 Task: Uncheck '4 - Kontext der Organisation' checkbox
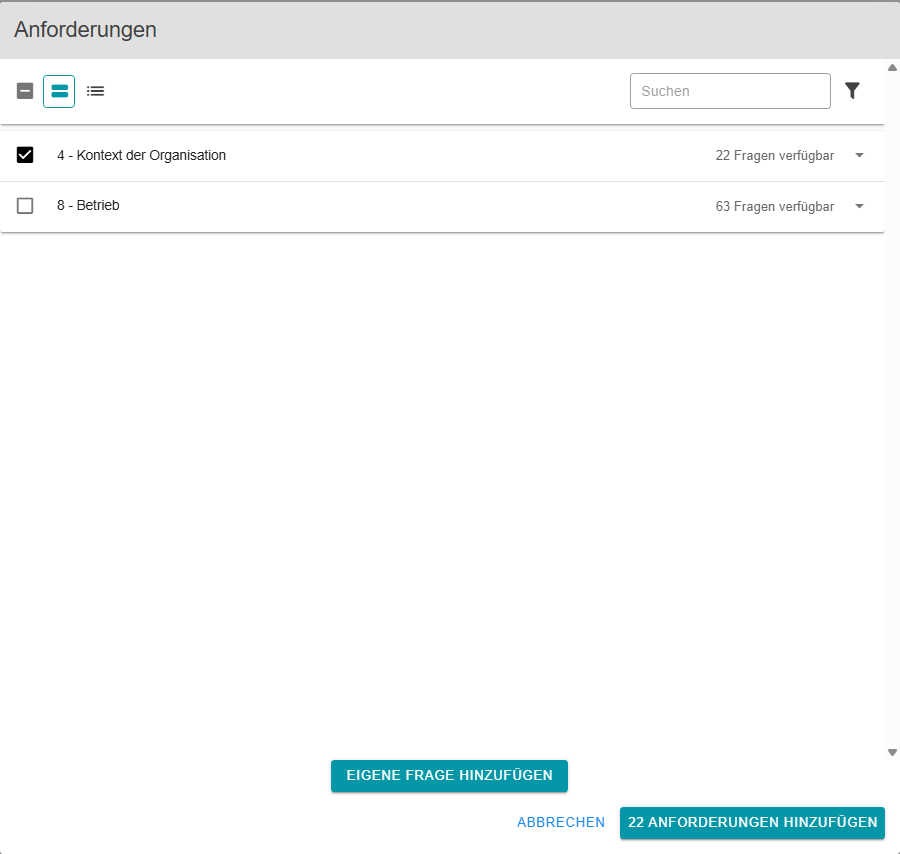[25, 155]
